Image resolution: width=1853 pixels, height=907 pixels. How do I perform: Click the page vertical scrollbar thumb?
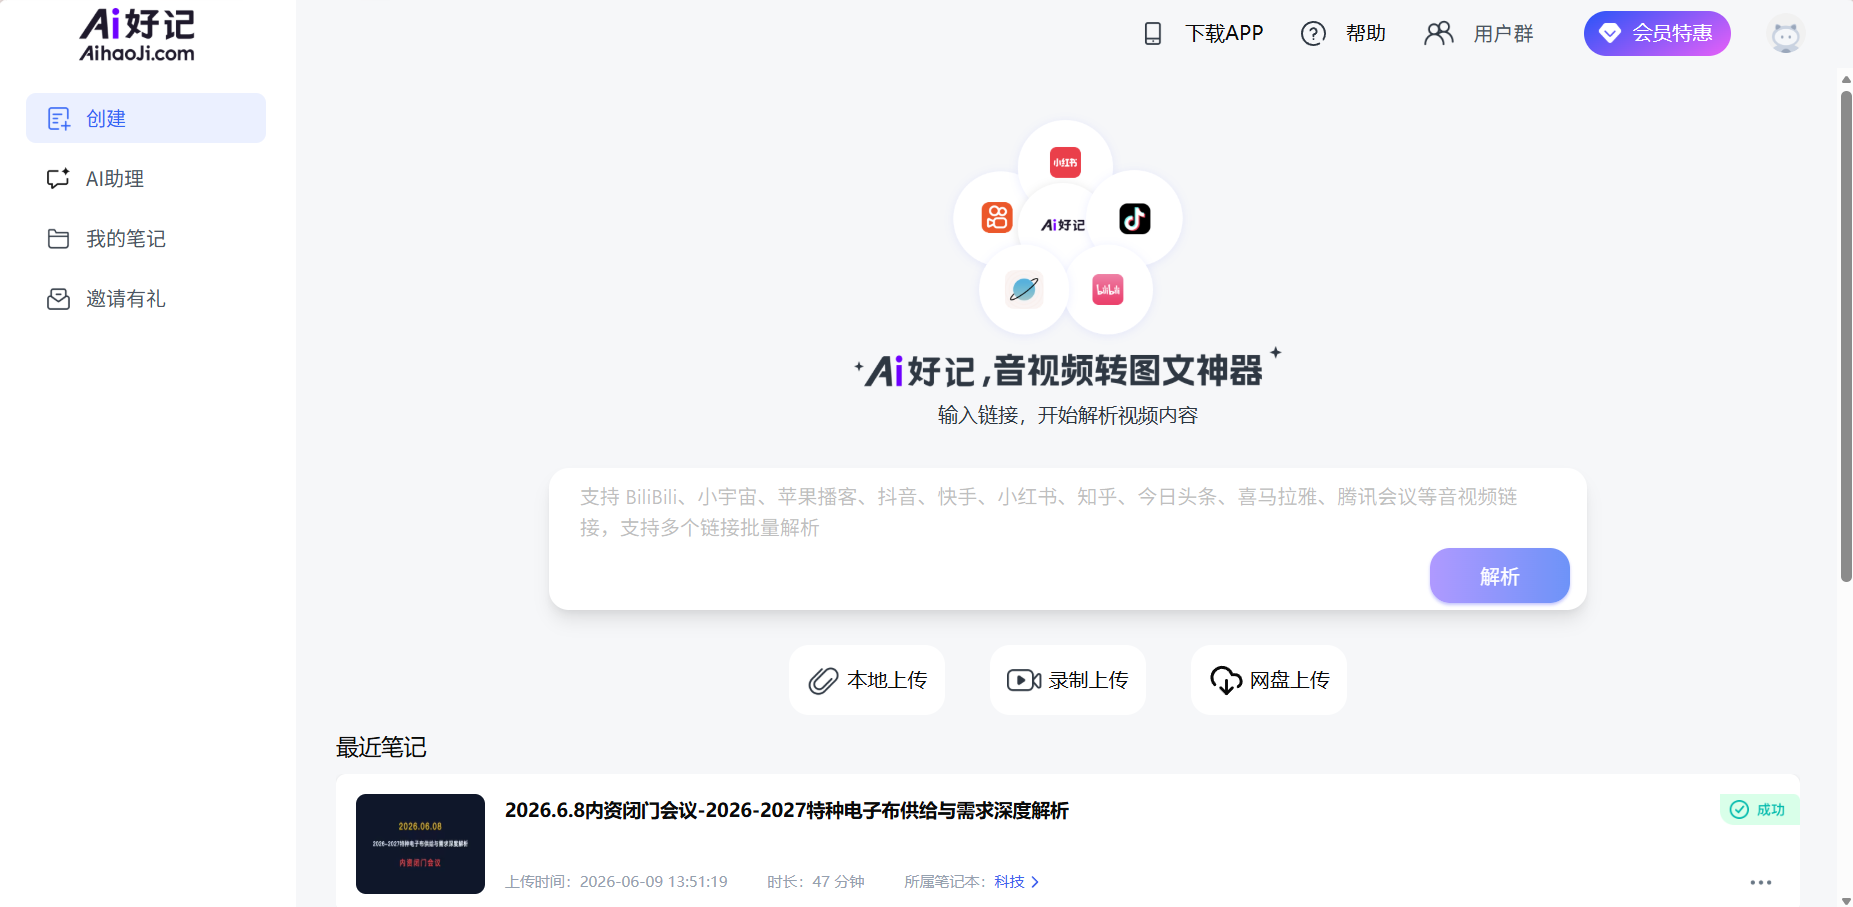pyautogui.click(x=1846, y=336)
